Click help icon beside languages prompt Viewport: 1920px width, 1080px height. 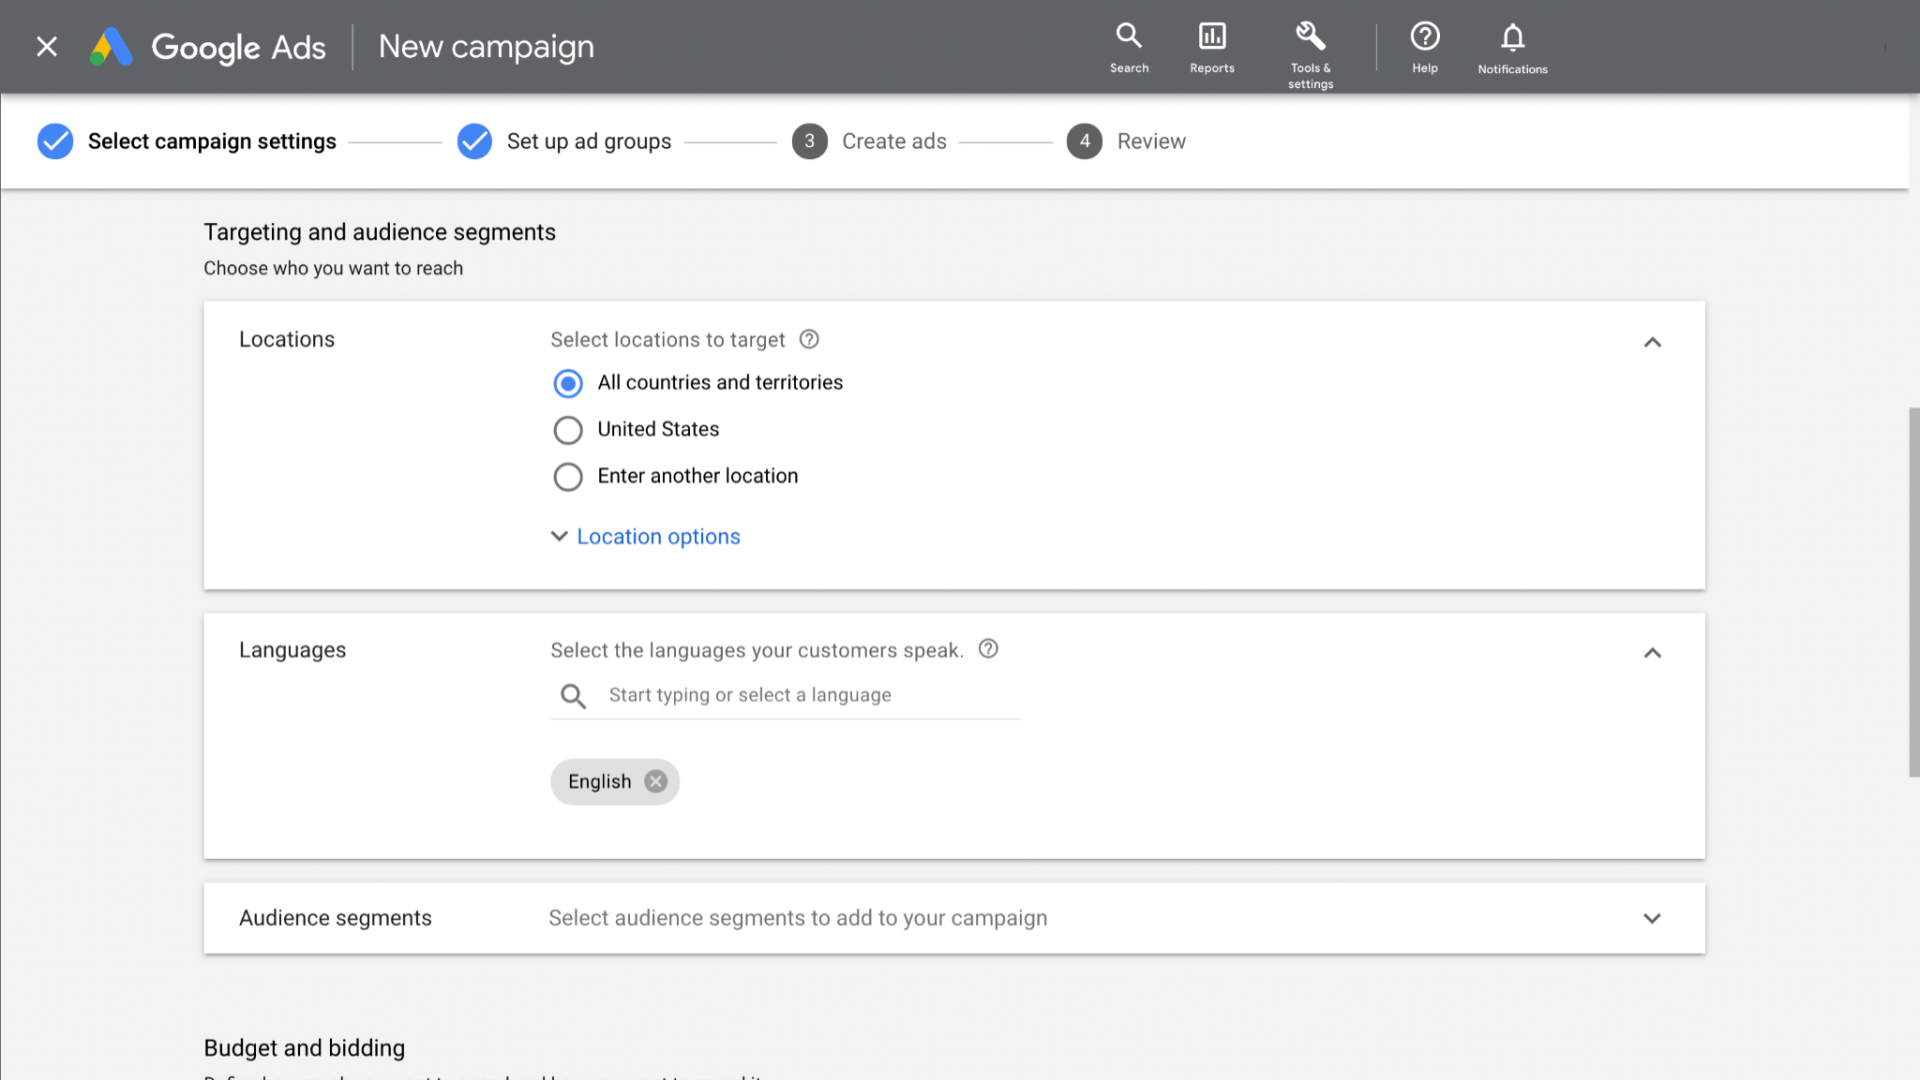988,649
